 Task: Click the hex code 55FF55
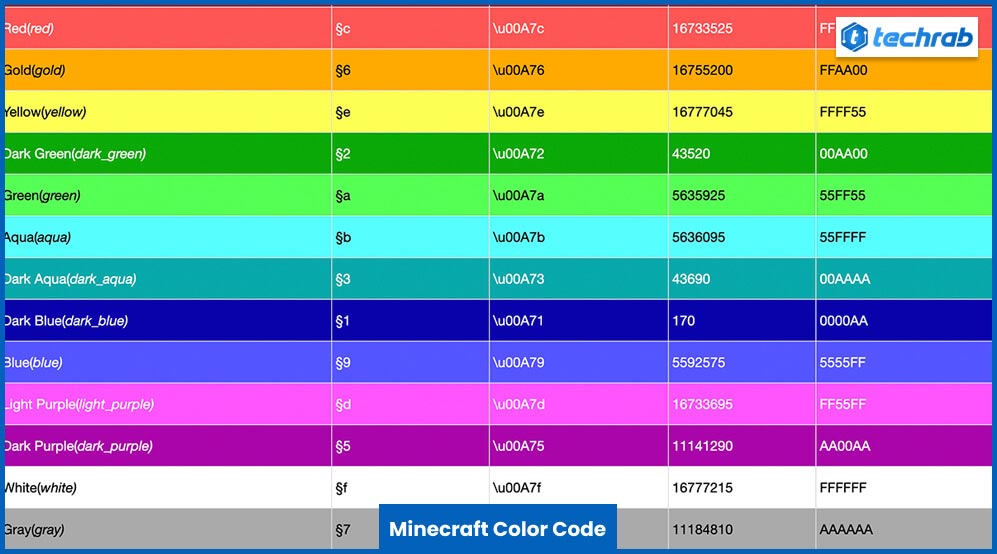click(842, 196)
